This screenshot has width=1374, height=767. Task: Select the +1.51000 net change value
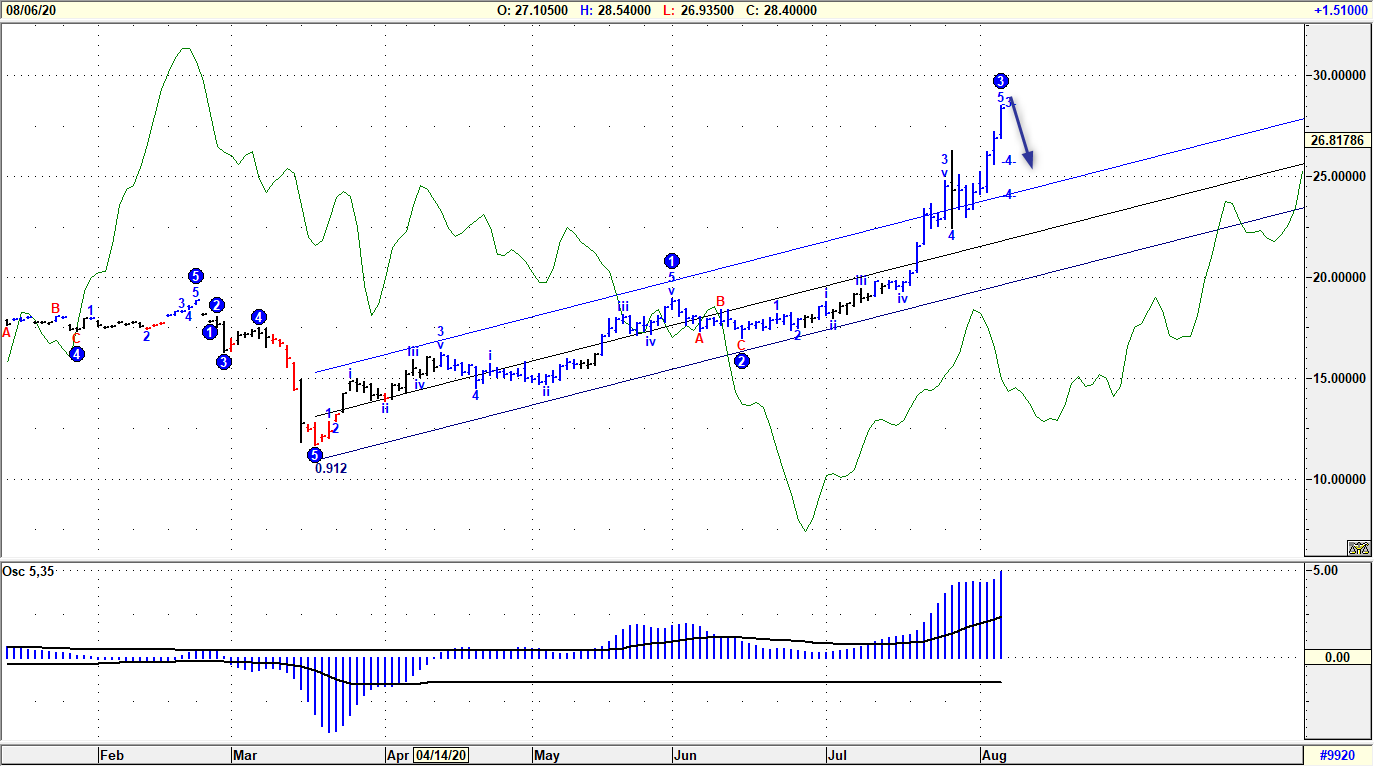[x=1338, y=10]
